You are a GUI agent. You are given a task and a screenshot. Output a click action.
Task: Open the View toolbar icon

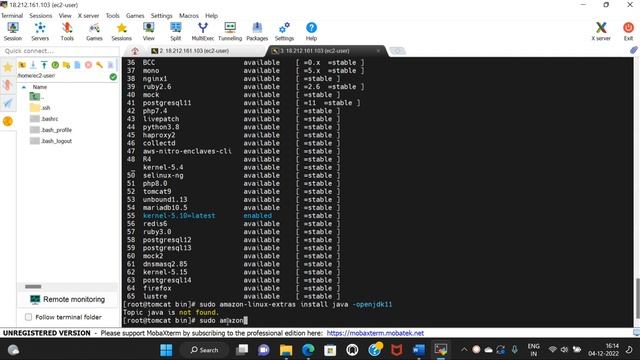click(x=149, y=31)
